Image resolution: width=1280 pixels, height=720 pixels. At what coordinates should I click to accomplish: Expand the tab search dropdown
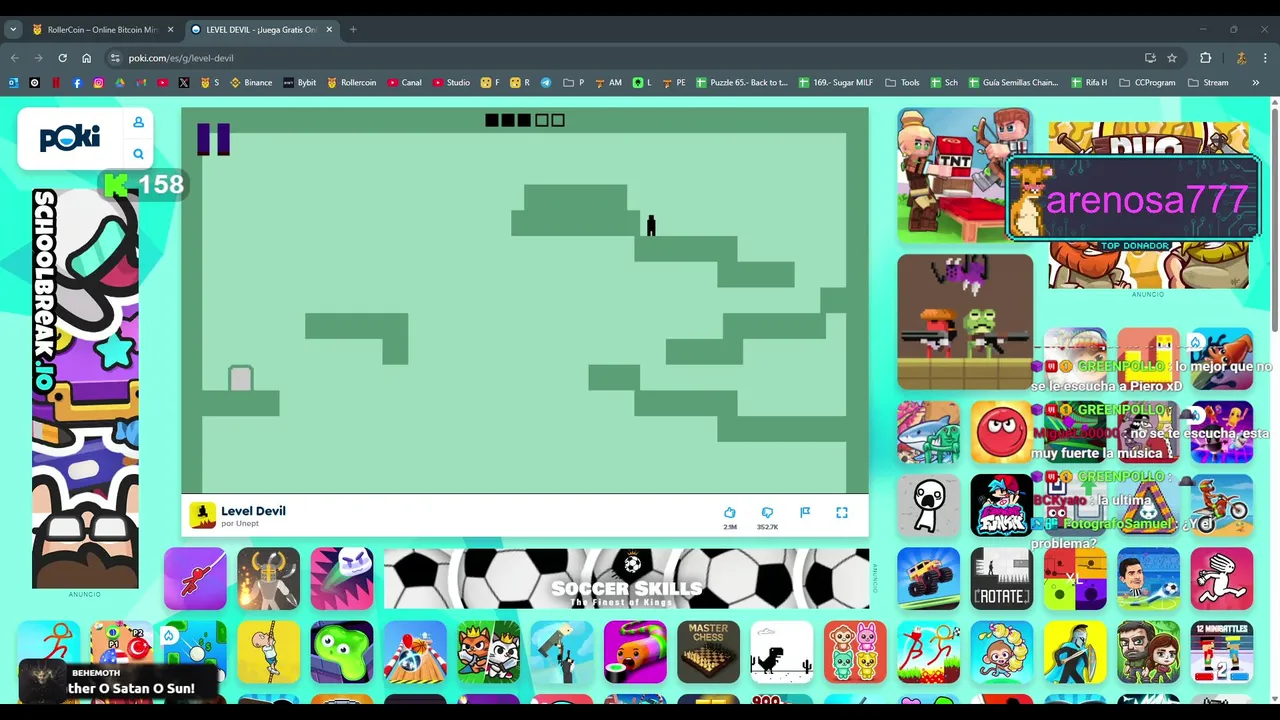point(13,30)
